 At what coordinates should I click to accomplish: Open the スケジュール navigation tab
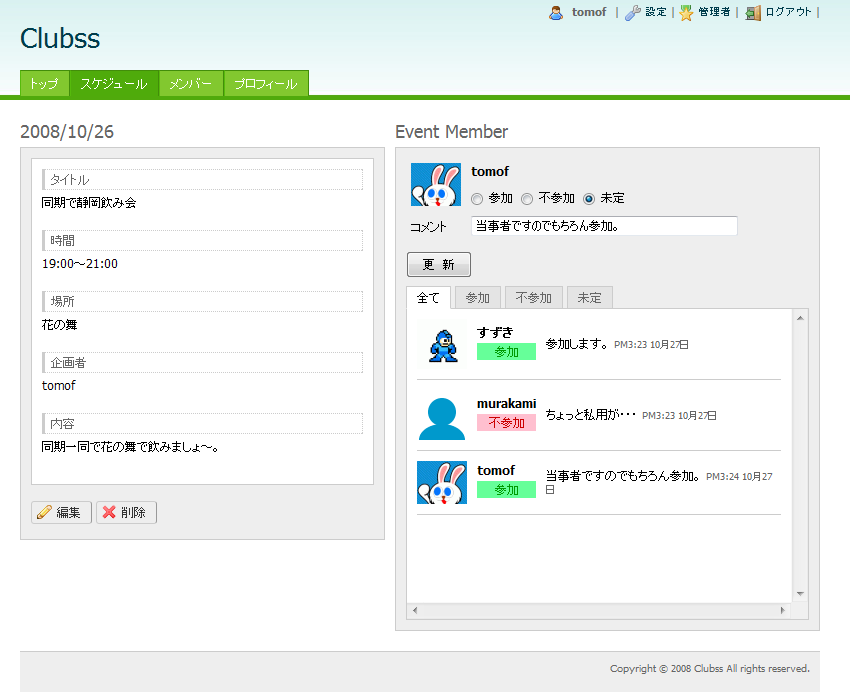114,83
